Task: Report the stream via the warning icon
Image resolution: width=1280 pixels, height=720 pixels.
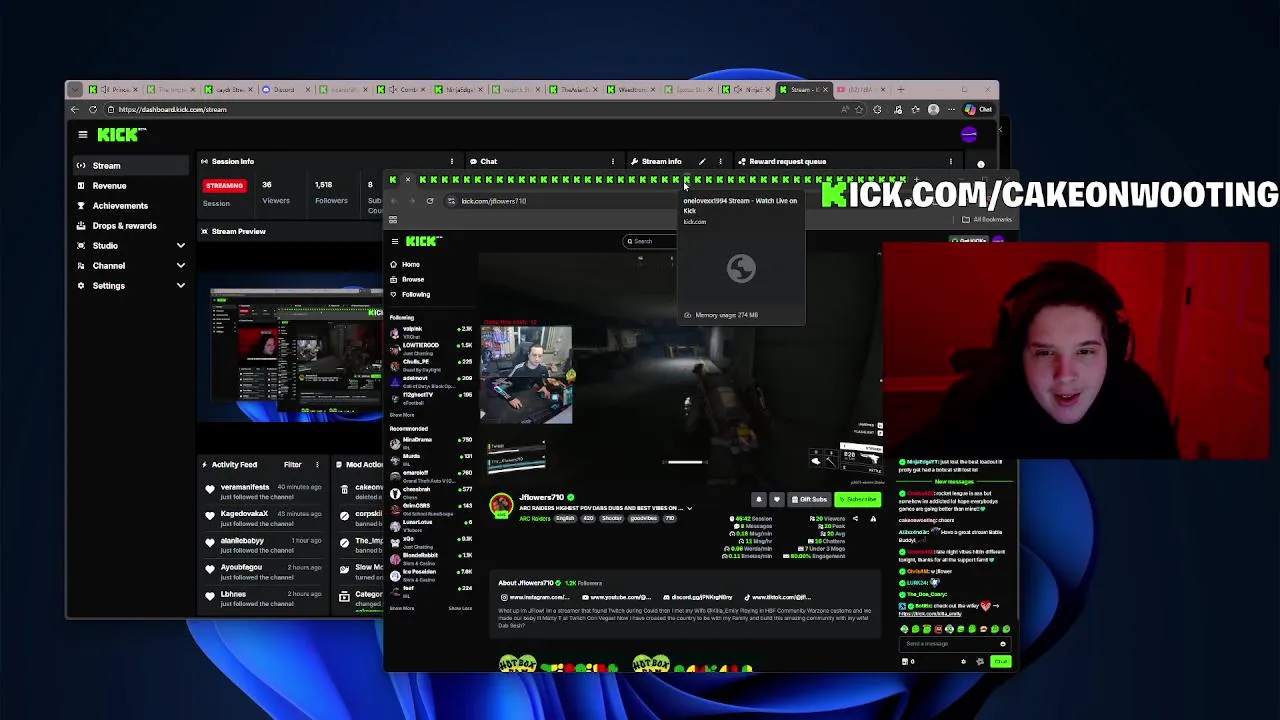Action: coord(873,519)
